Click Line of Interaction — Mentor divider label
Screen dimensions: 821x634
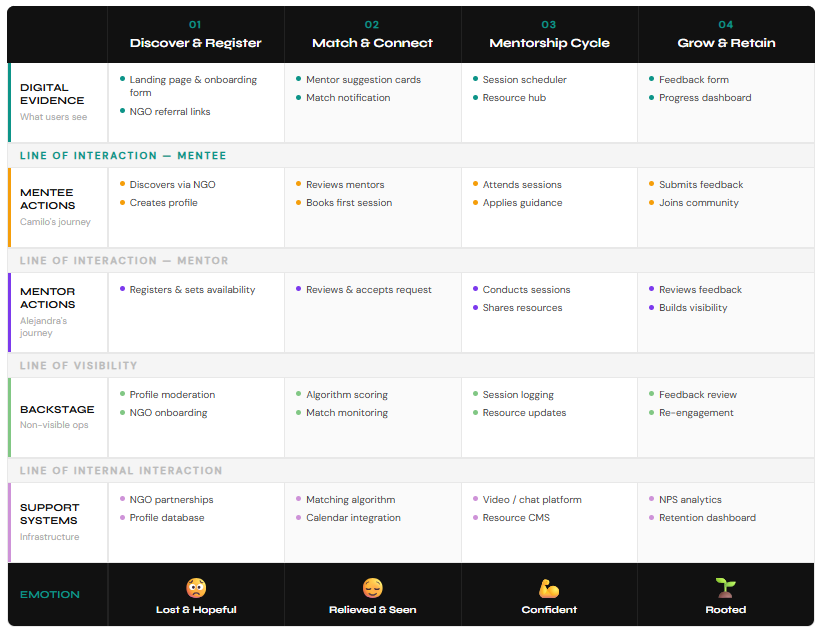pos(124,261)
